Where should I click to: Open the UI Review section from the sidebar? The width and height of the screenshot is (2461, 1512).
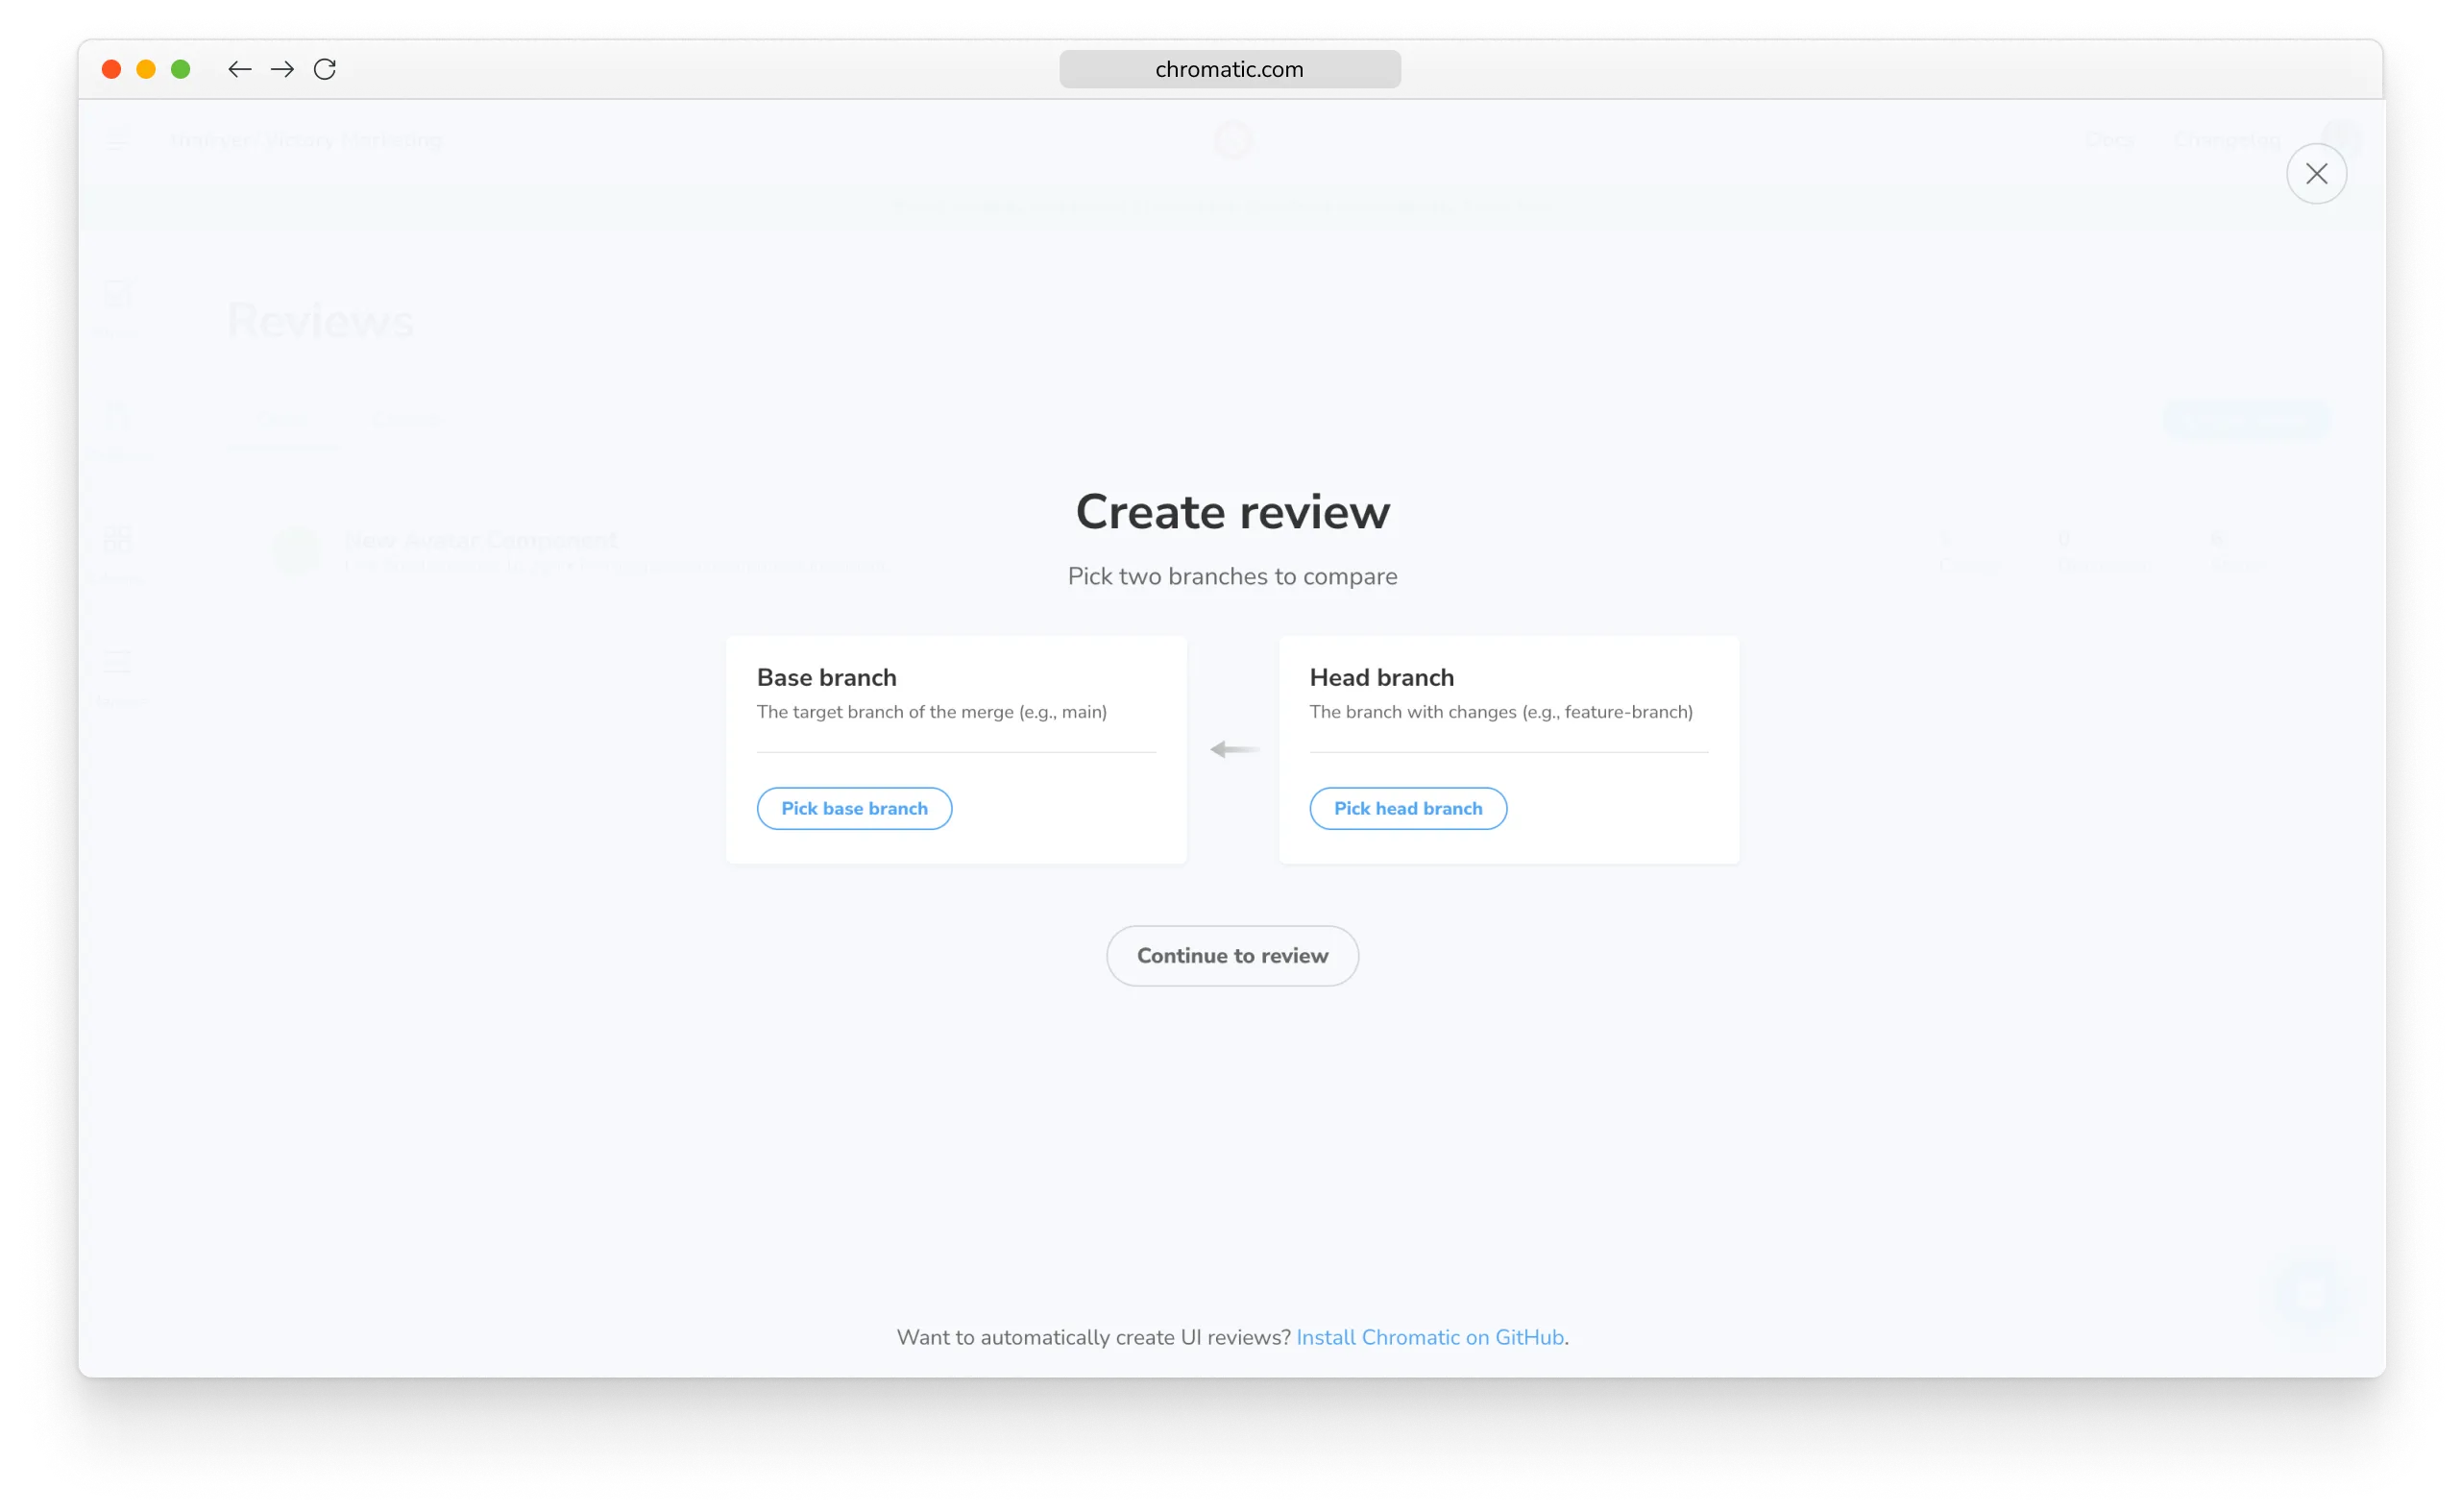click(117, 418)
